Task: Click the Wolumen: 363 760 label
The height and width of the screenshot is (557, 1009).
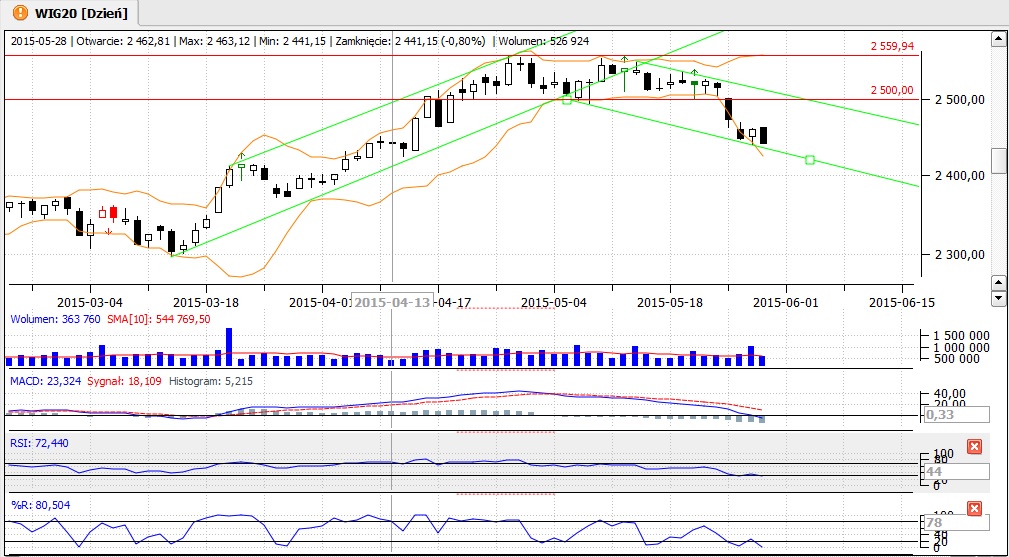Action: tap(55, 318)
